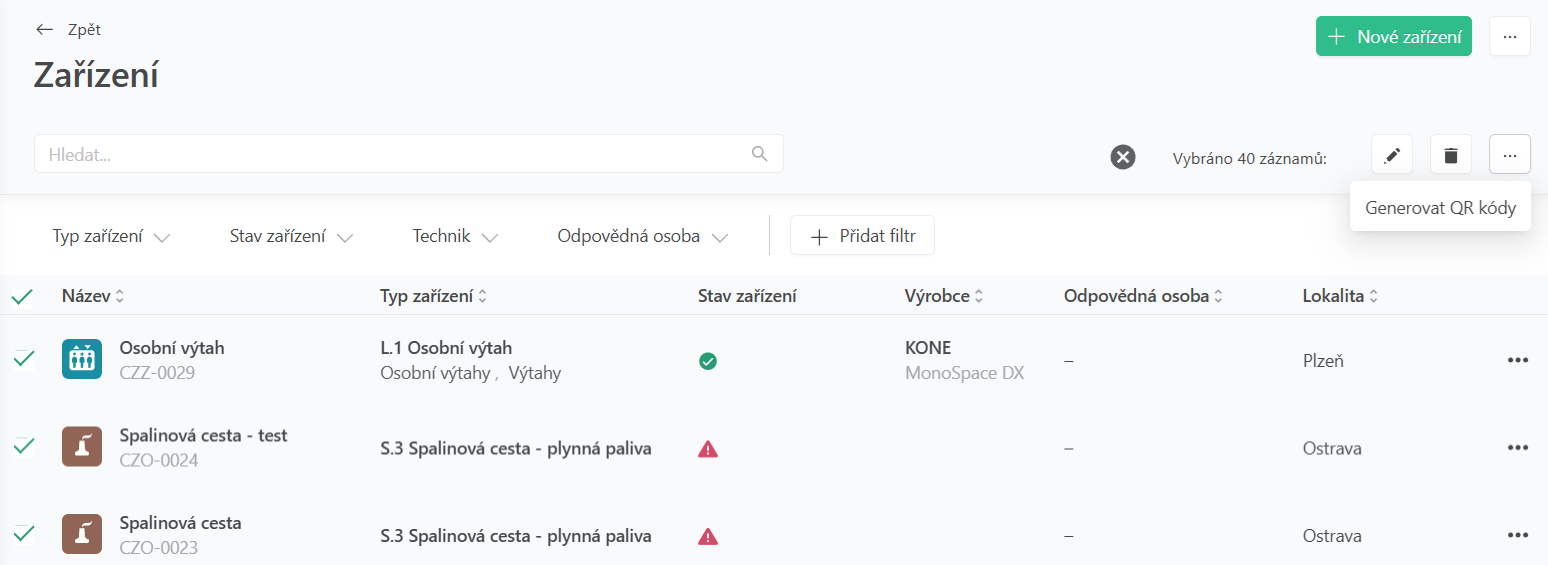This screenshot has height=565, width=1548.
Task: Click the trash delete icon
Action: point(1451,156)
